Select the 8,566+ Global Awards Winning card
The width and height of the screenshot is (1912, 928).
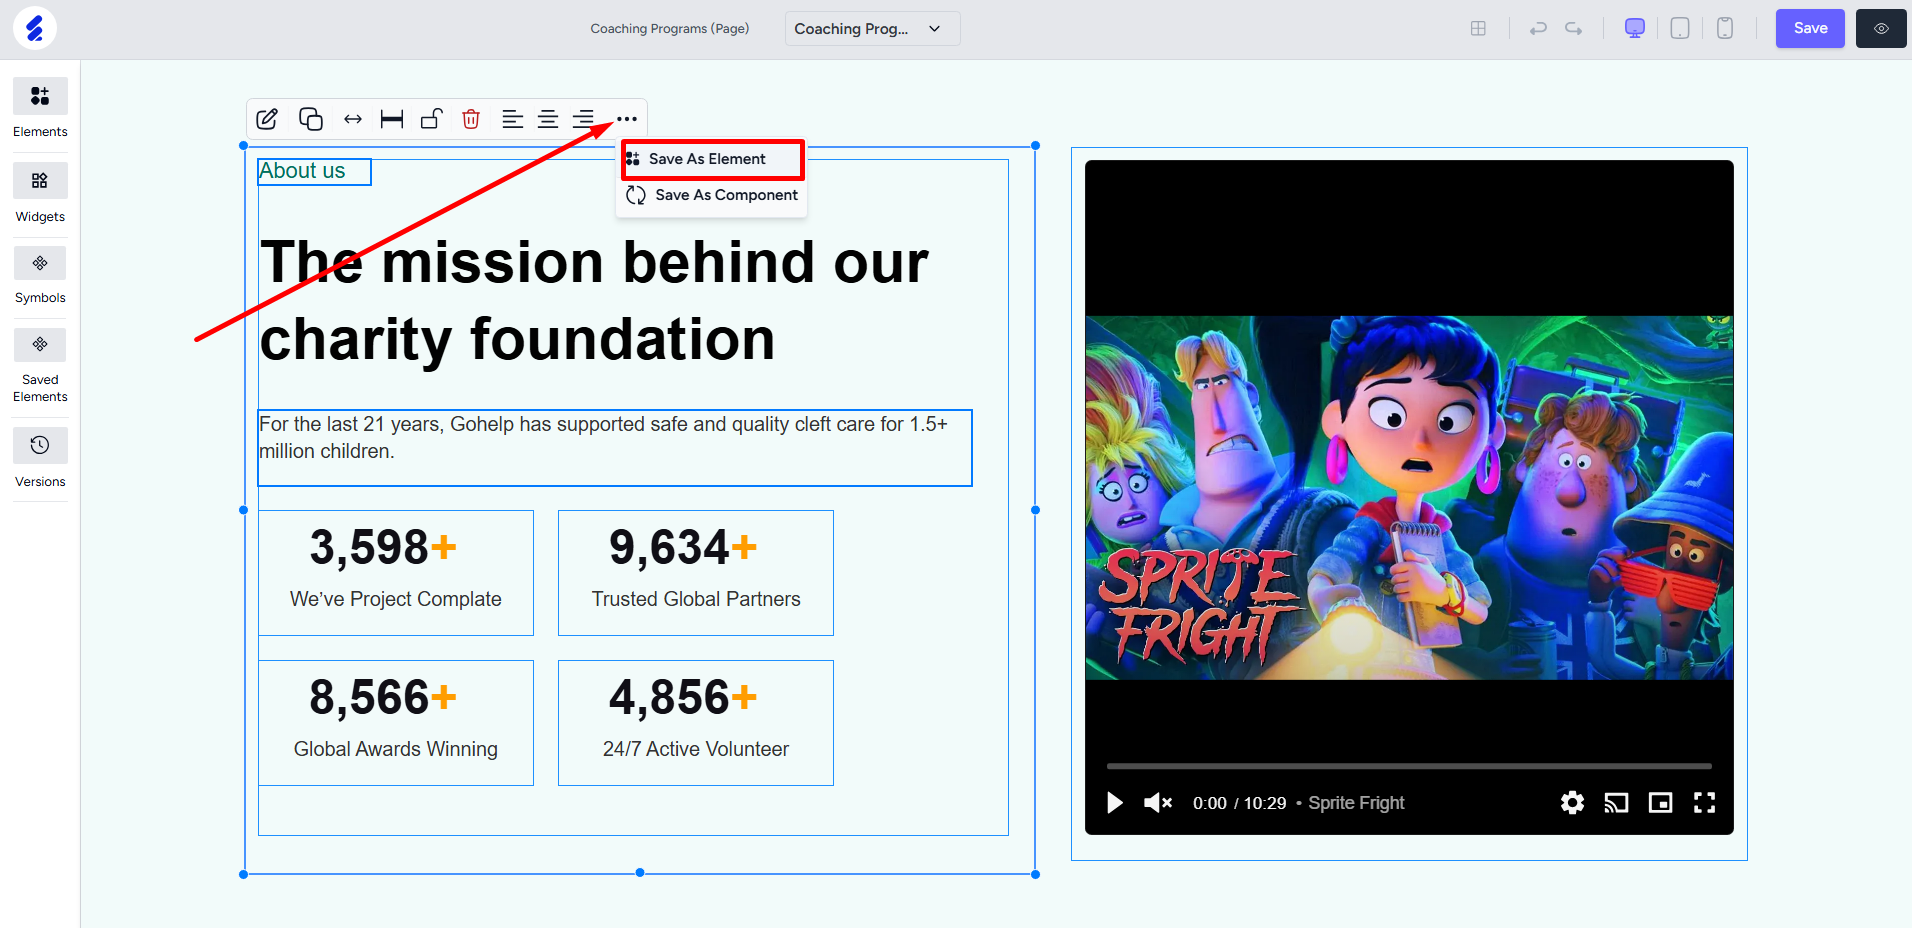click(396, 723)
